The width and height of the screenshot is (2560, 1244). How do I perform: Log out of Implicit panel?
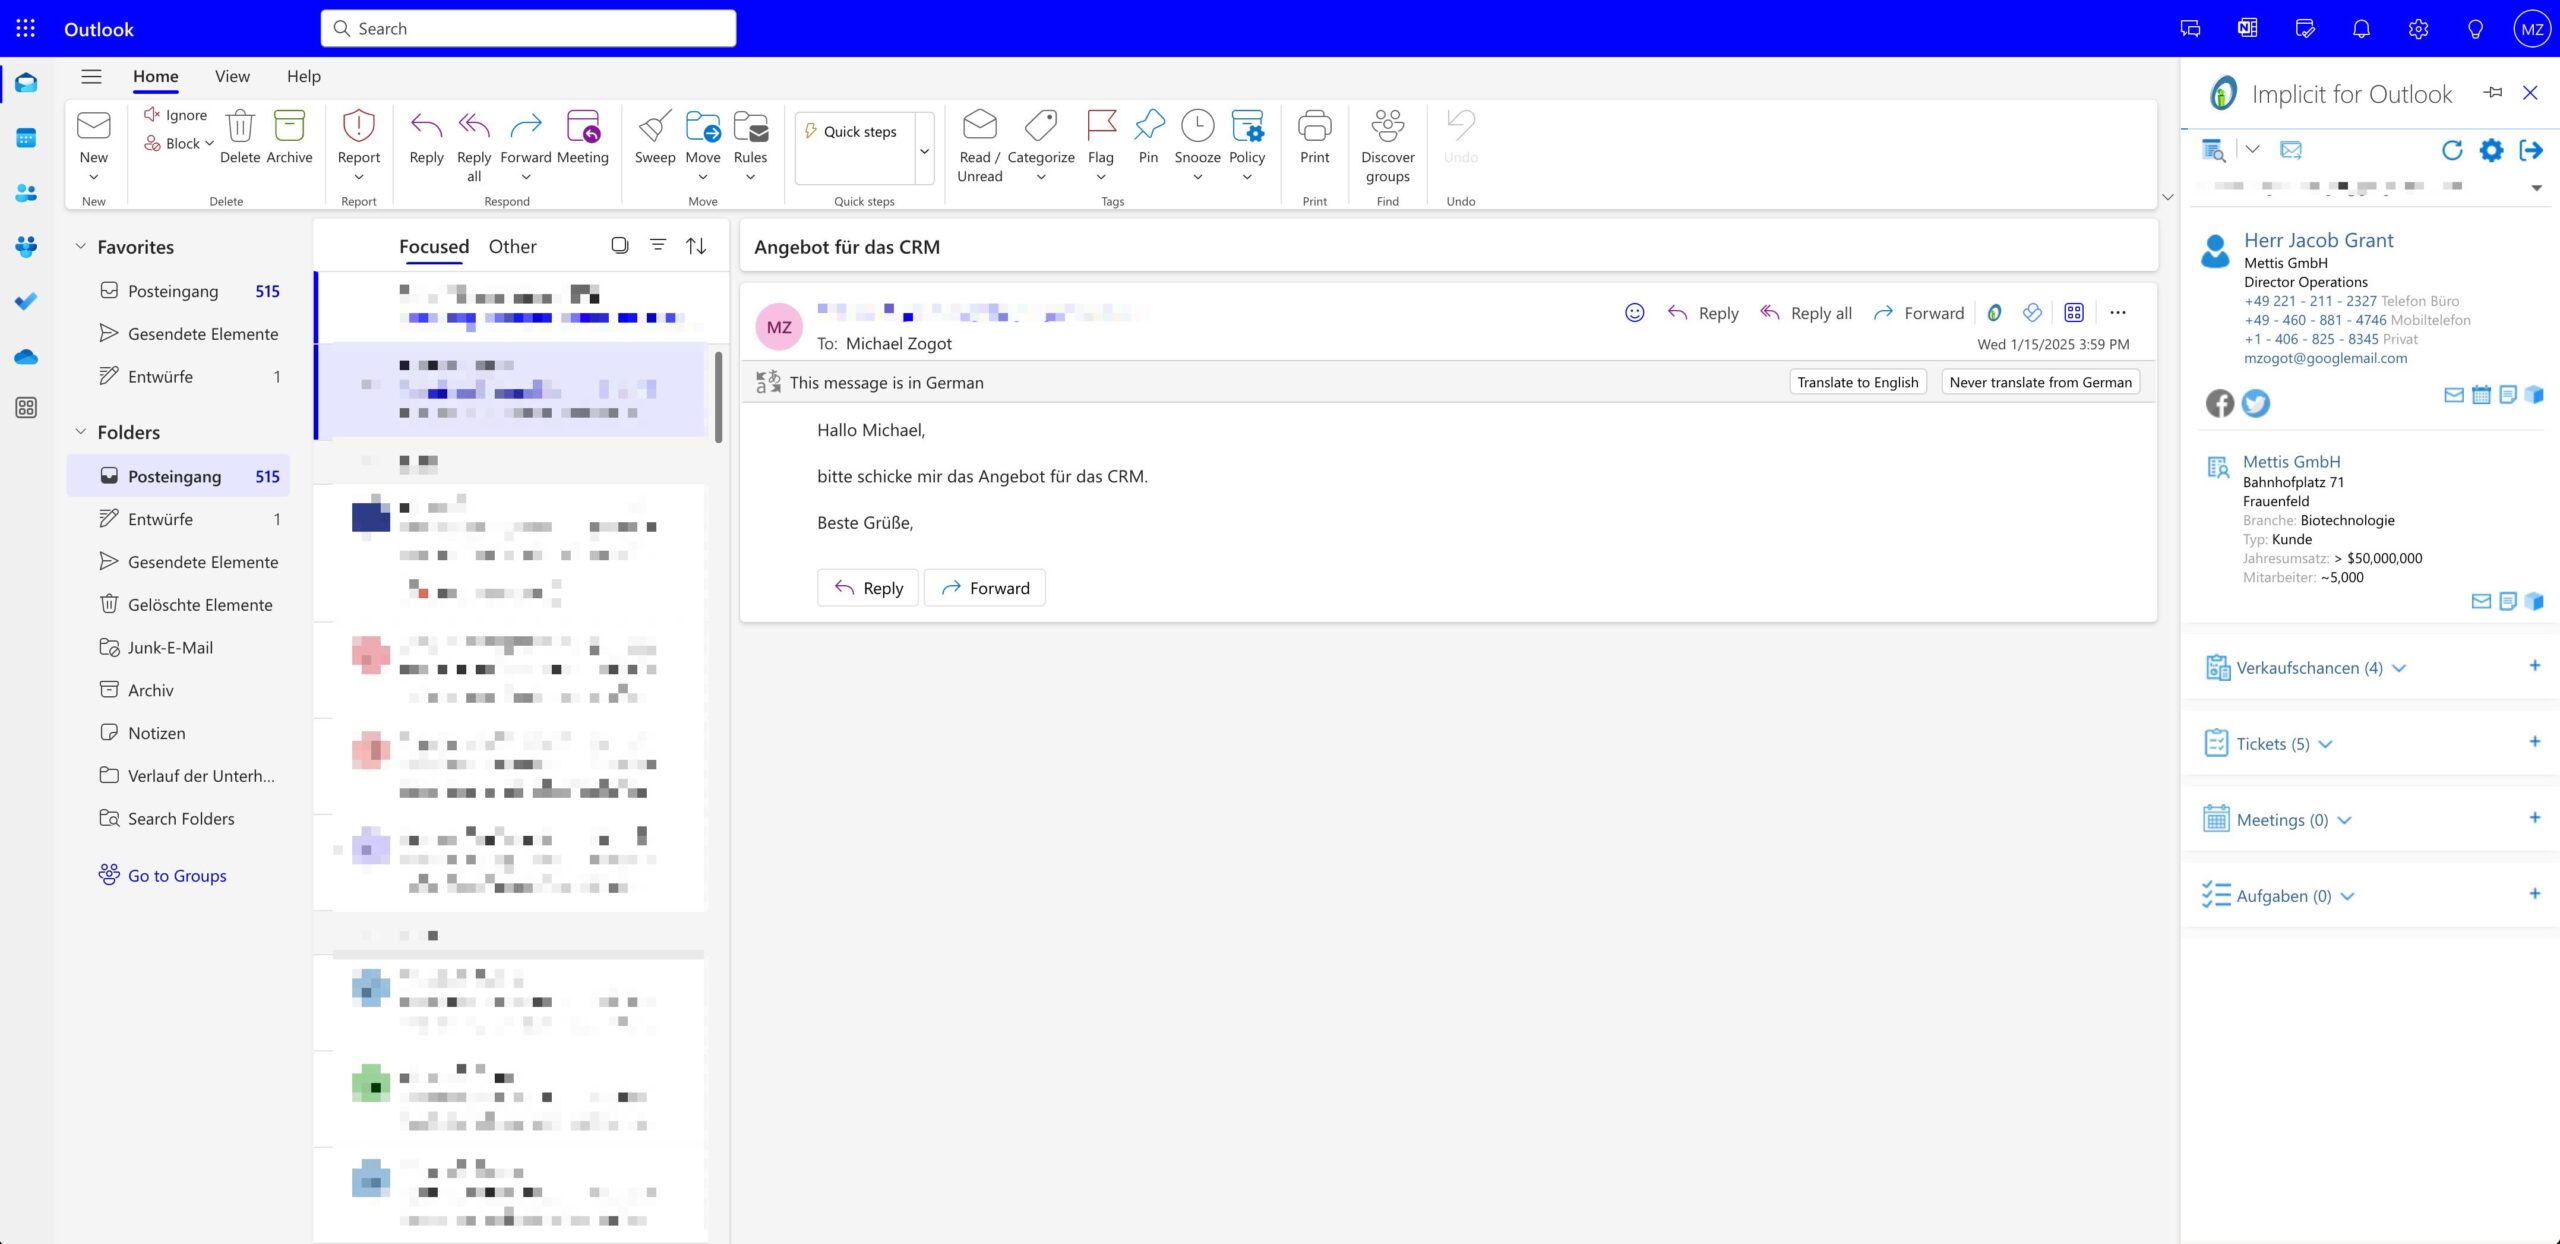[2531, 150]
